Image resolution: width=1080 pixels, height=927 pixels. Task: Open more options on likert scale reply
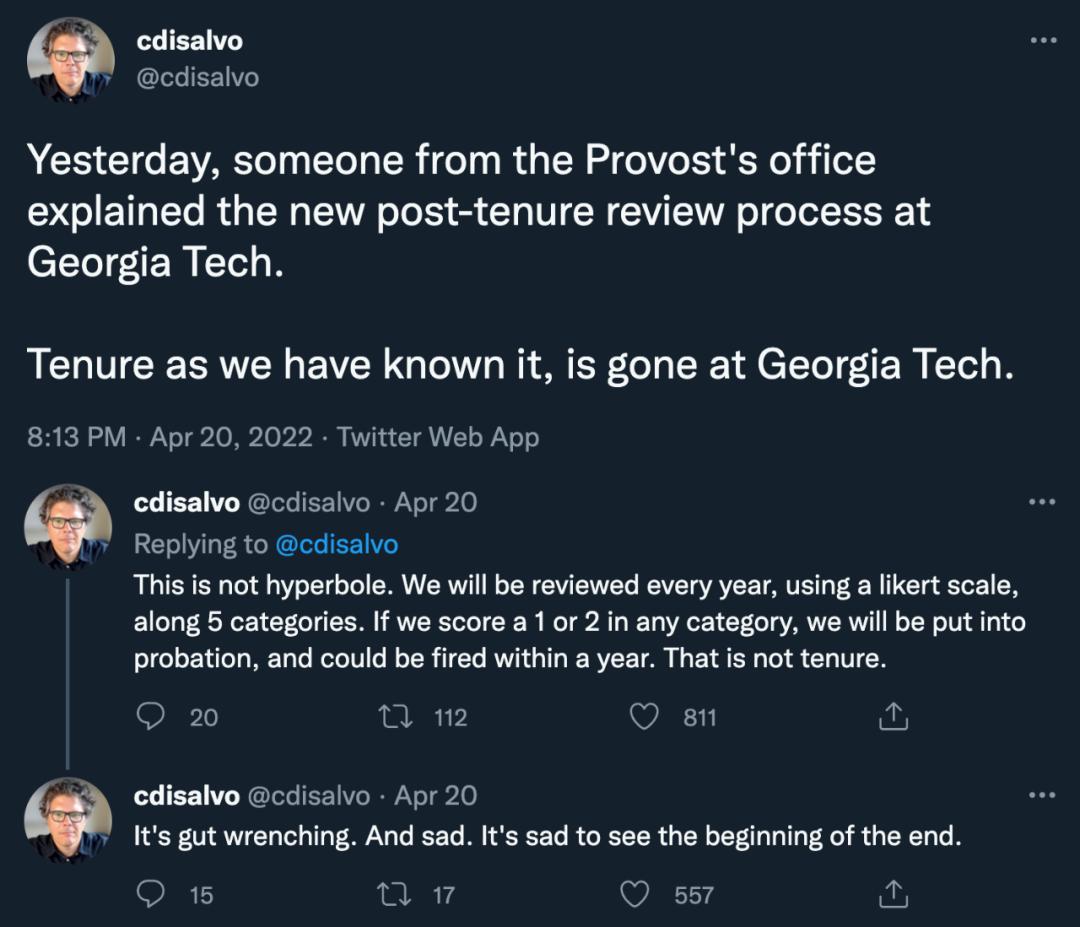1042,502
